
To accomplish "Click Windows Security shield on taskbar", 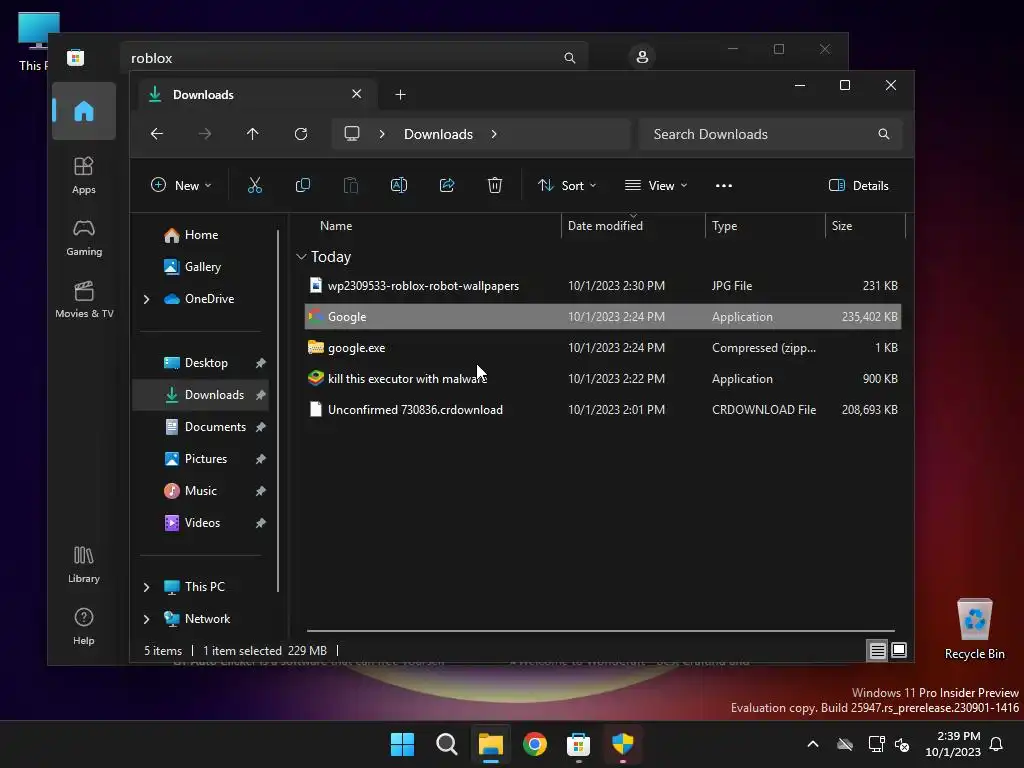I will pyautogui.click(x=622, y=744).
